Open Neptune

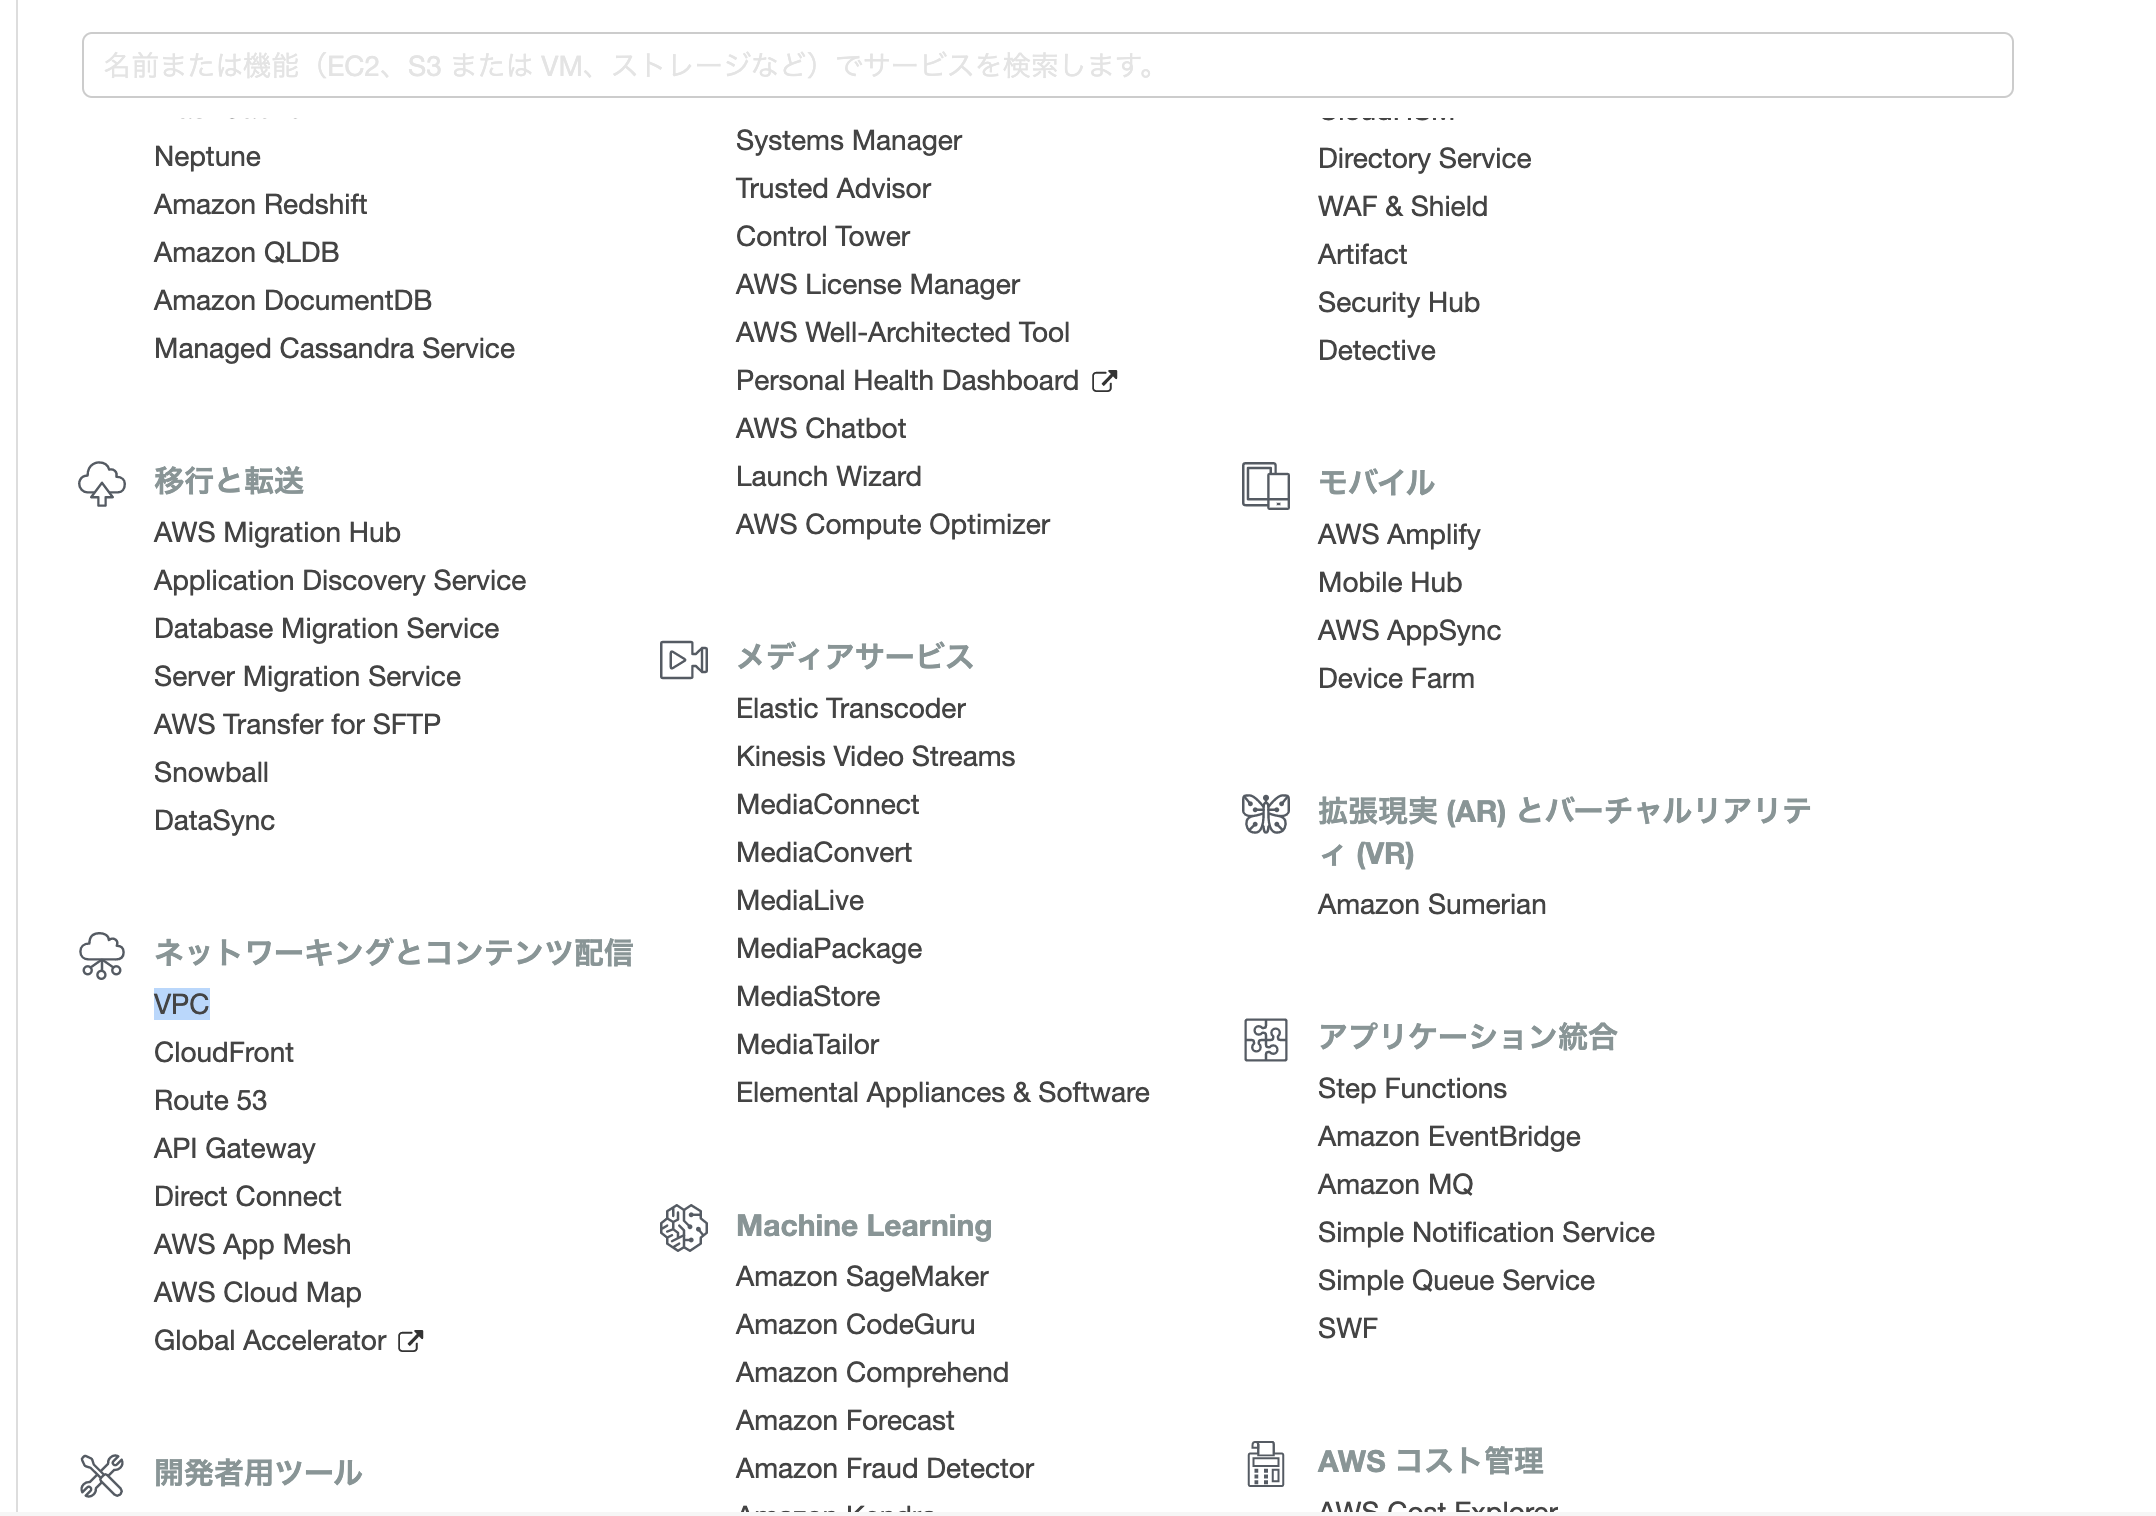(208, 156)
